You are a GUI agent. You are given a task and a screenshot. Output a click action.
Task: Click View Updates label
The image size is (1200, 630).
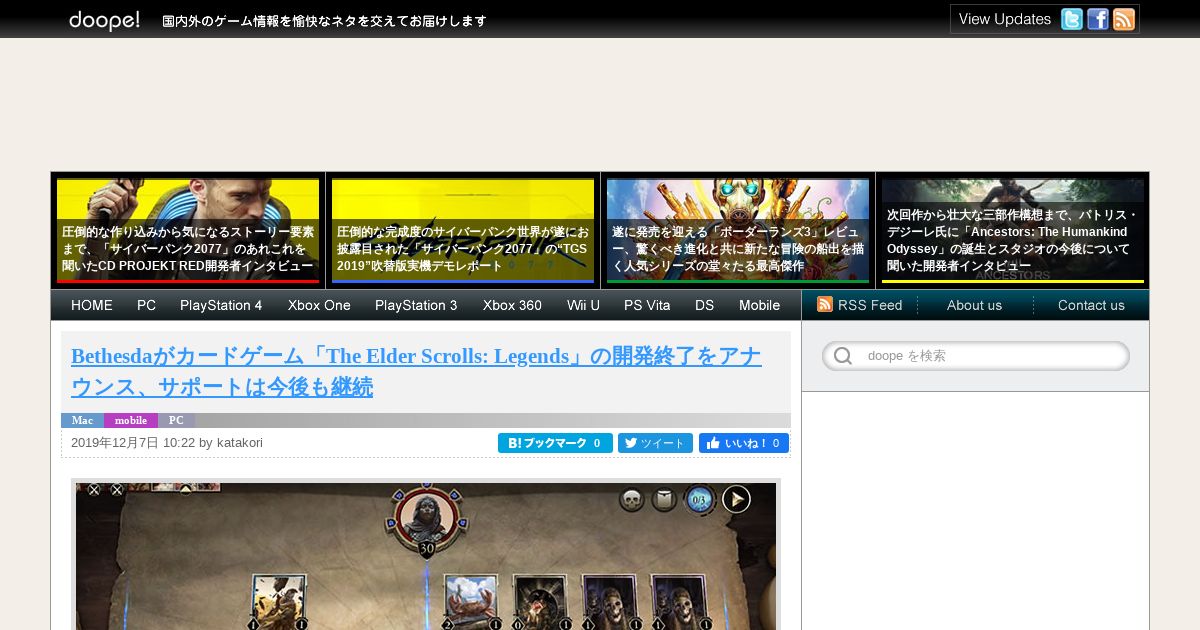coord(1005,19)
